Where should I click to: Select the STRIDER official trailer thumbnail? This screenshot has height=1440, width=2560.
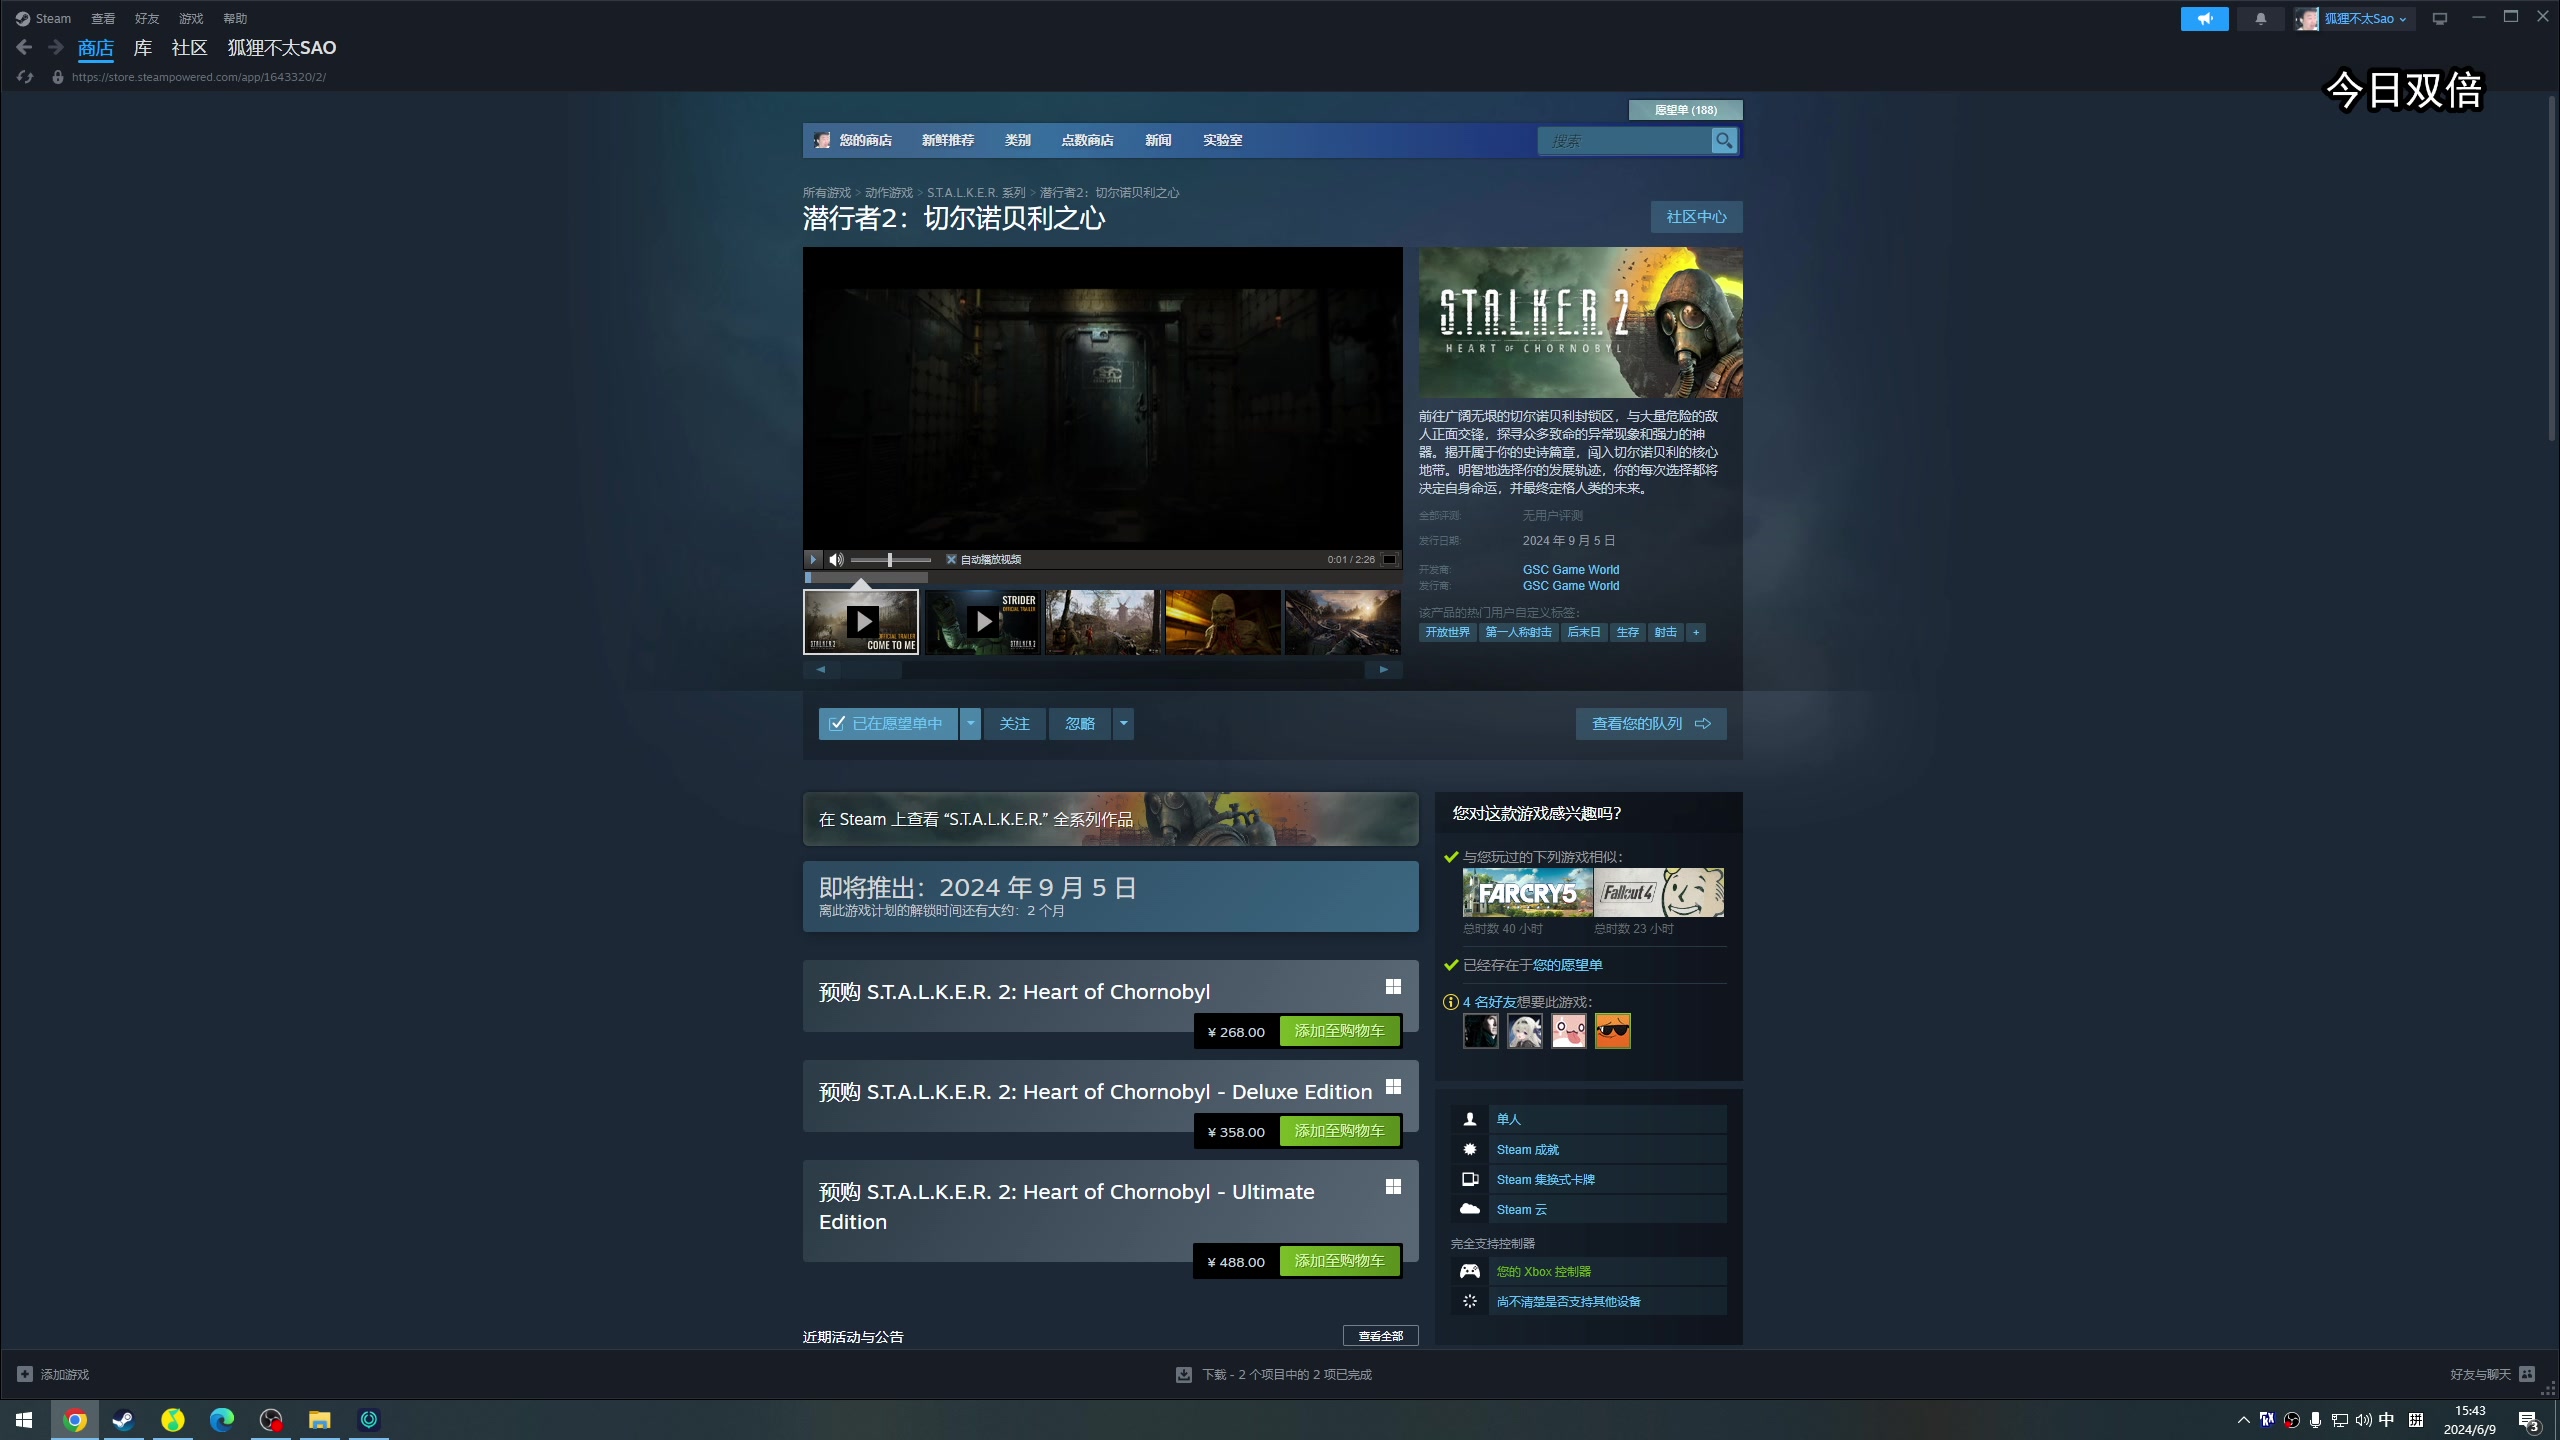coord(982,622)
